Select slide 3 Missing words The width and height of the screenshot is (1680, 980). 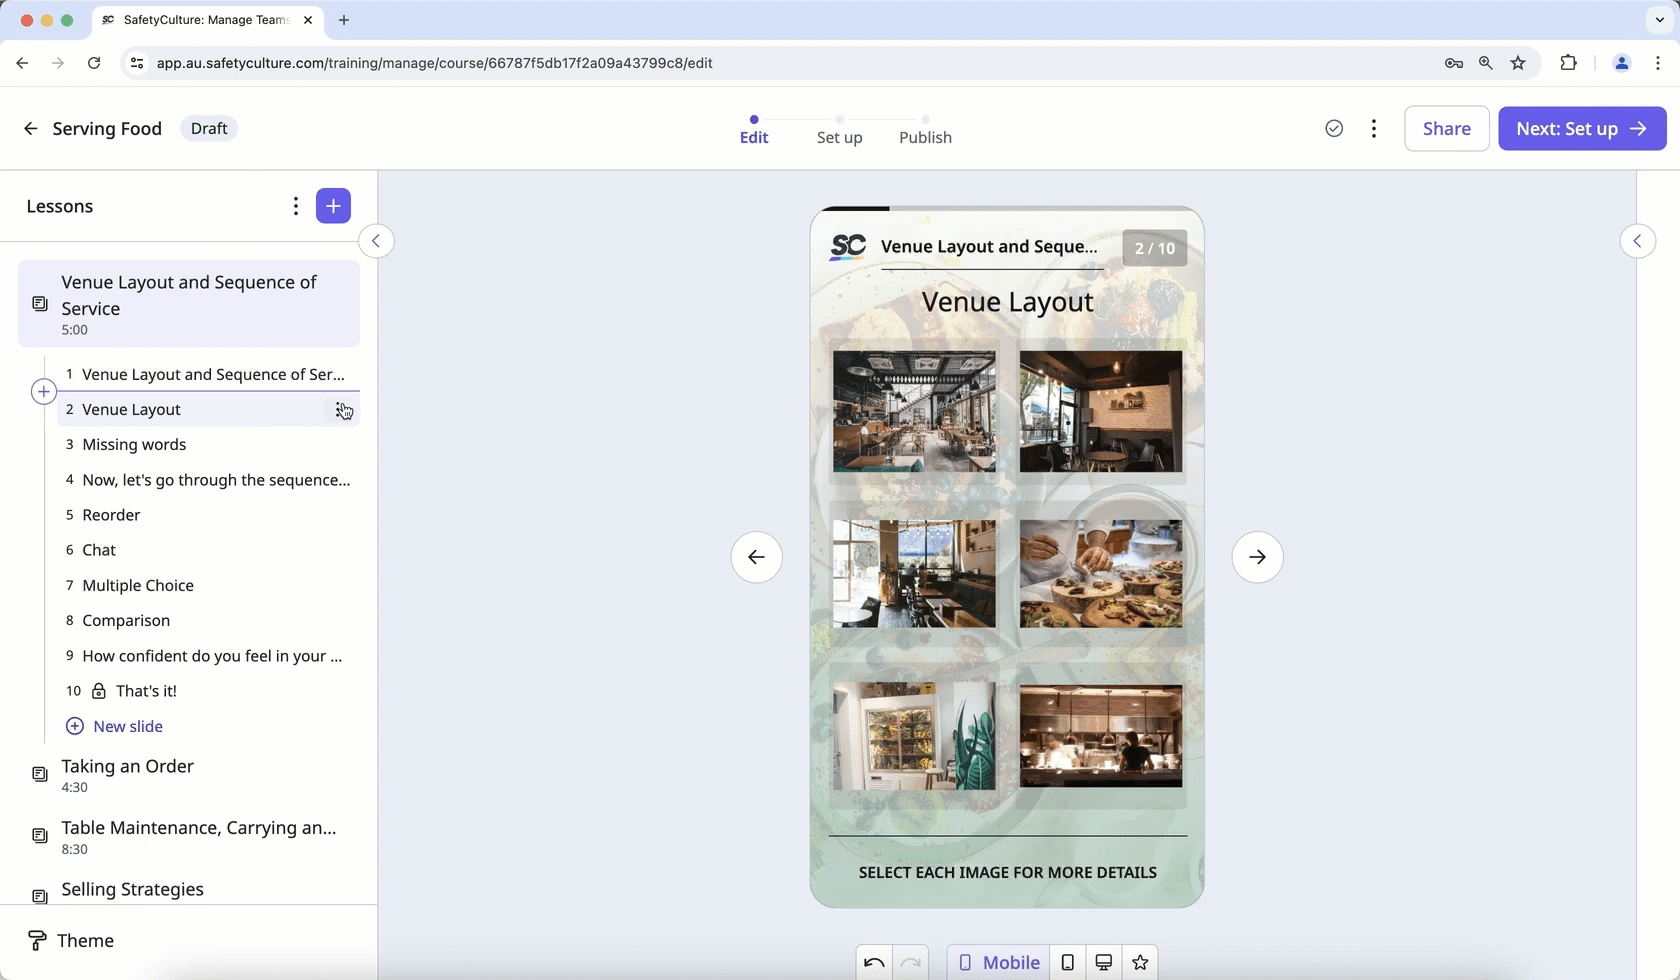pyautogui.click(x=207, y=444)
